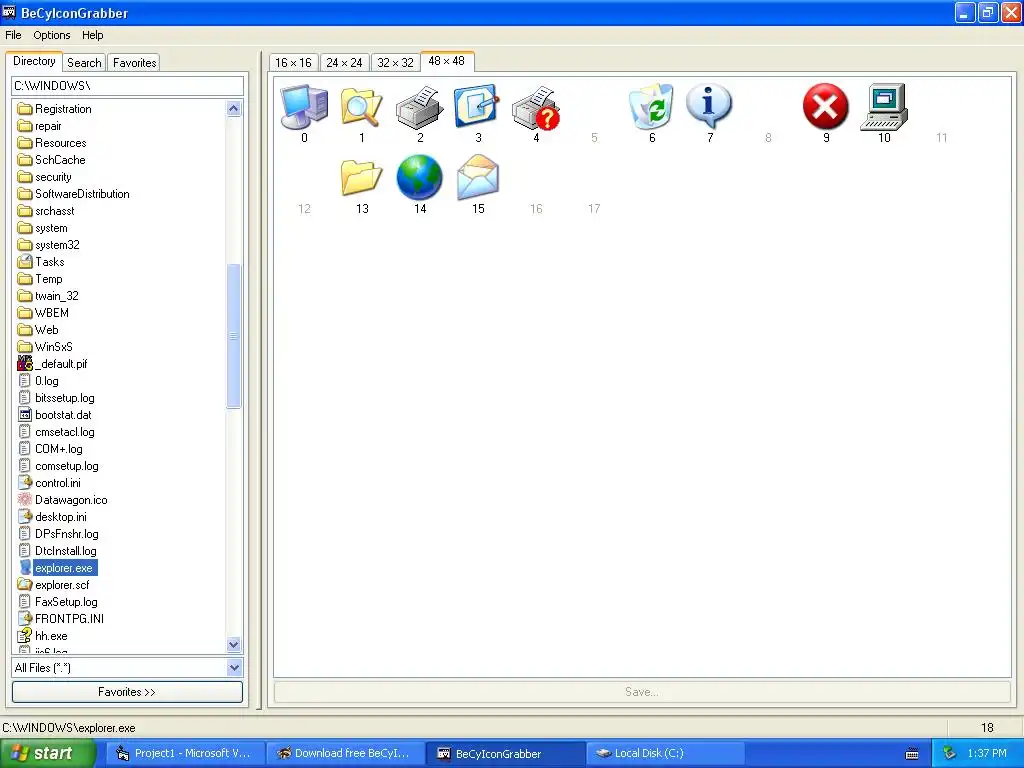Image resolution: width=1024 pixels, height=768 pixels.
Task: Select printer with question mark icon 4
Action: pyautogui.click(x=536, y=107)
